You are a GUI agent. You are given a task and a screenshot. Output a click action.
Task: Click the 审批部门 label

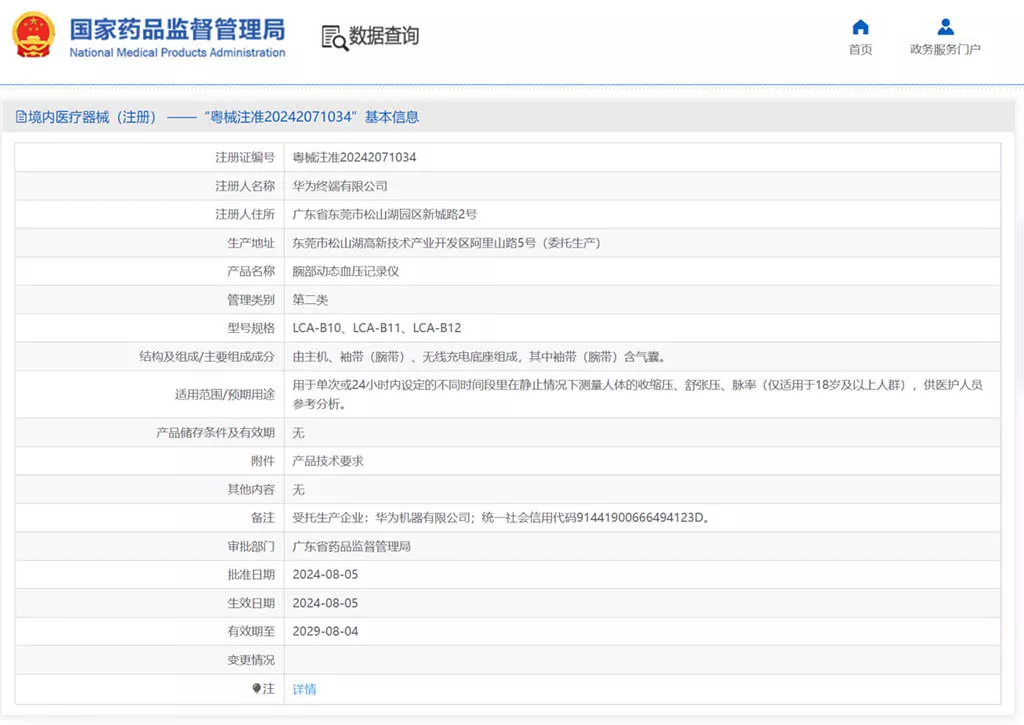[251, 546]
